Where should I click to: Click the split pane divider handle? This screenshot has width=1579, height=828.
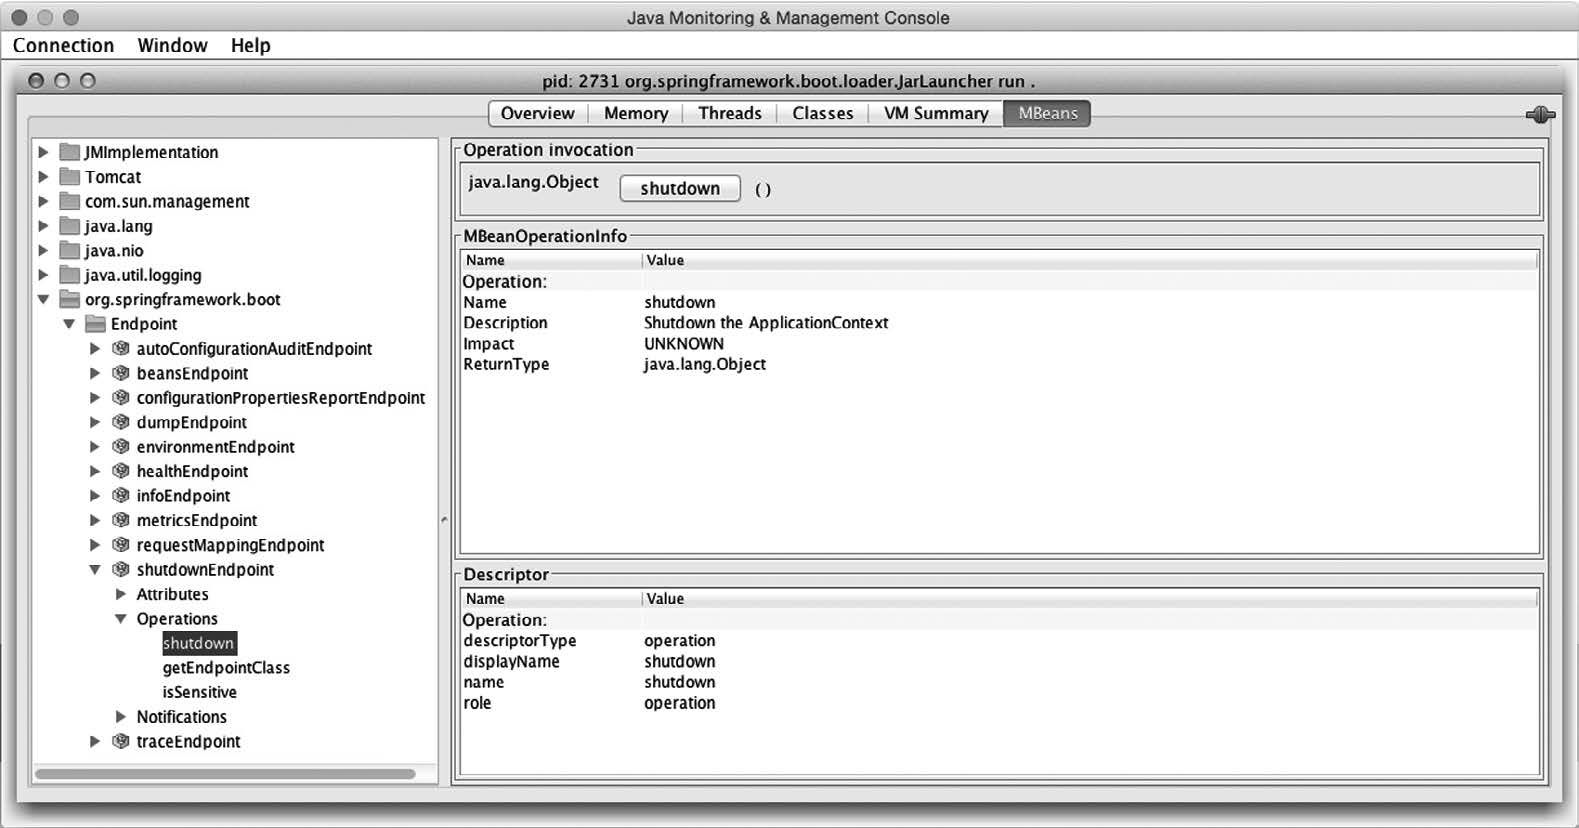coord(444,519)
